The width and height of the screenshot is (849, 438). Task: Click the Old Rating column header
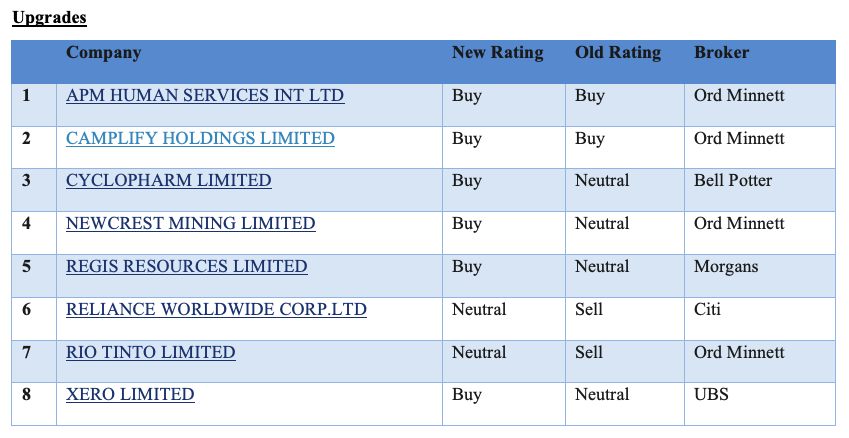tap(618, 53)
